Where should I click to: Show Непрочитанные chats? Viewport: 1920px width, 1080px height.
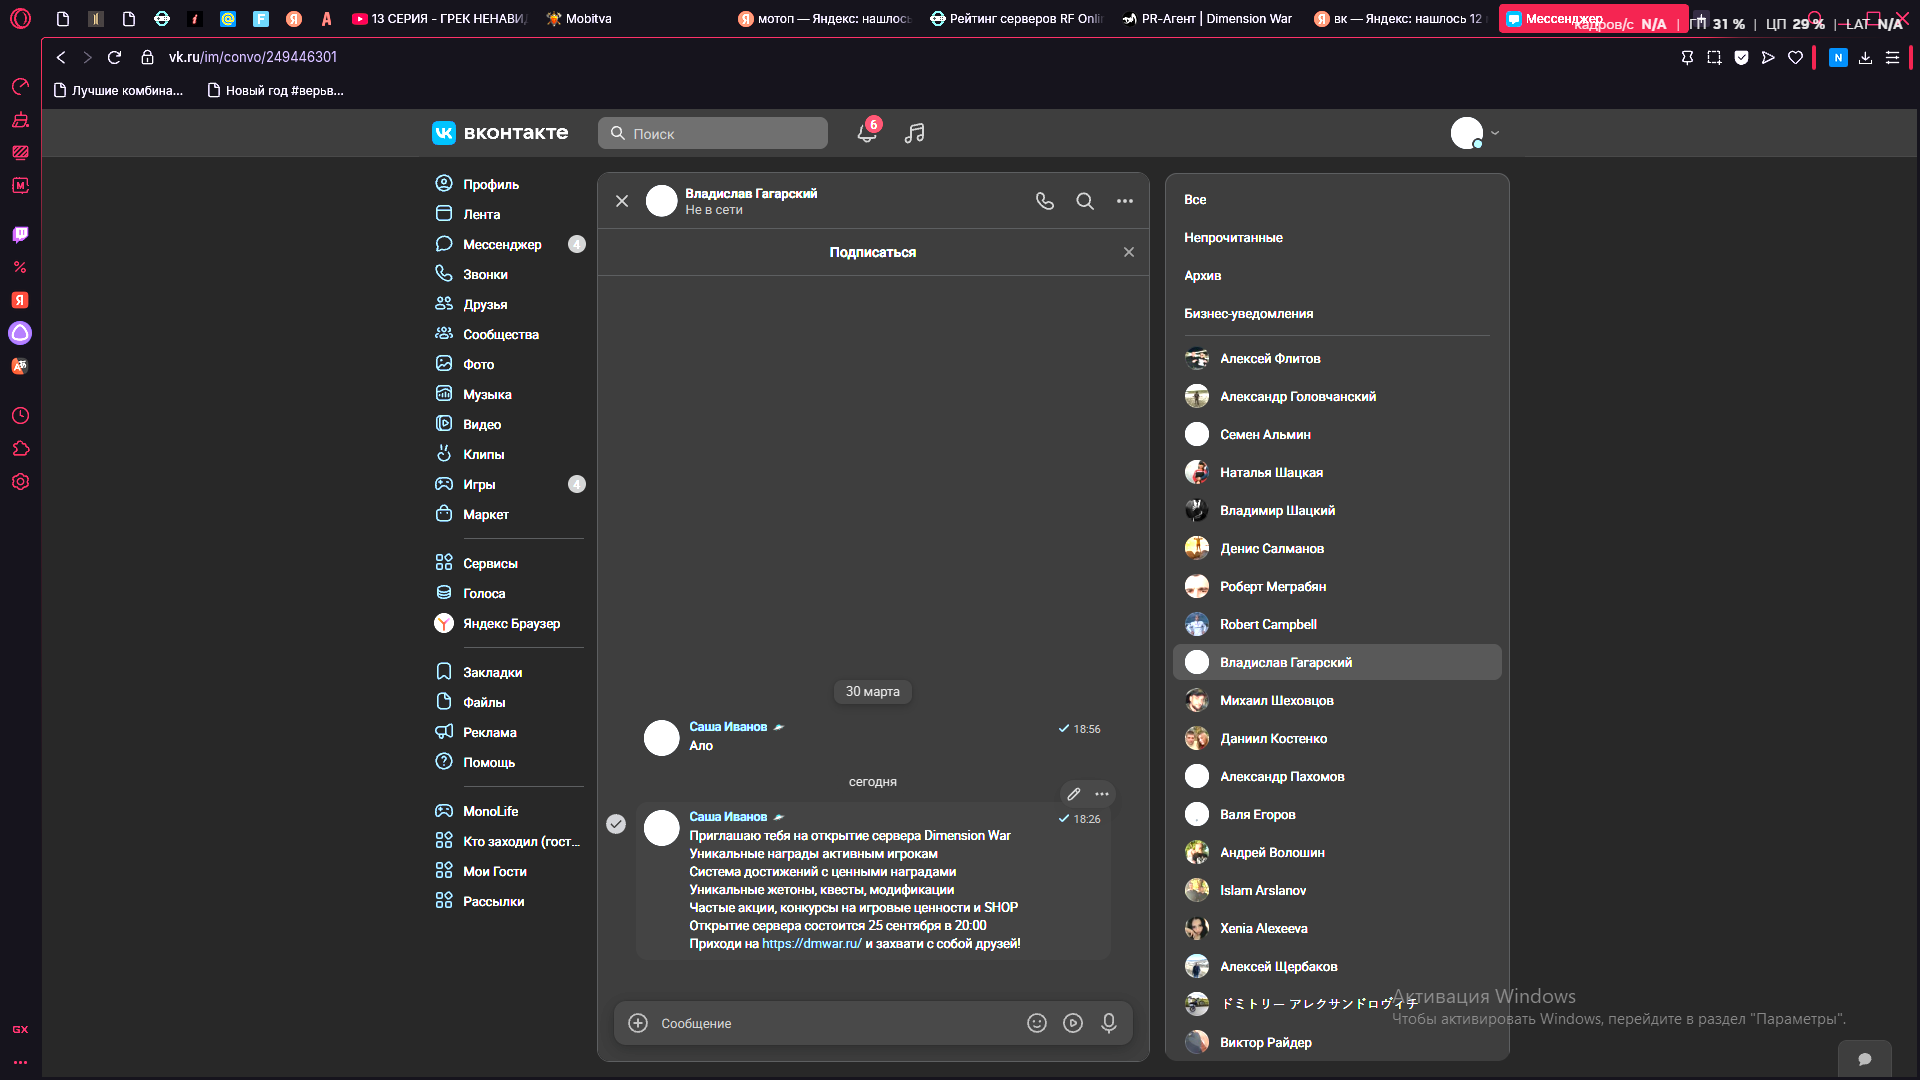point(1233,237)
